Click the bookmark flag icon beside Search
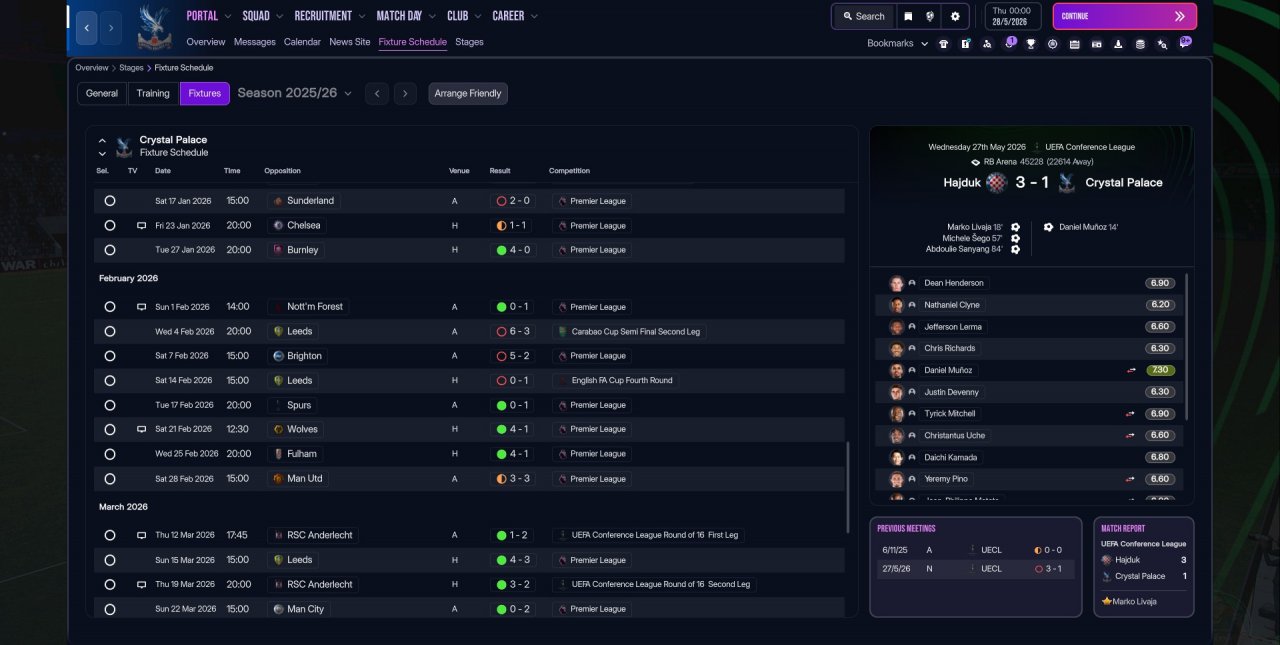Viewport: 1280px width, 645px height. click(908, 16)
